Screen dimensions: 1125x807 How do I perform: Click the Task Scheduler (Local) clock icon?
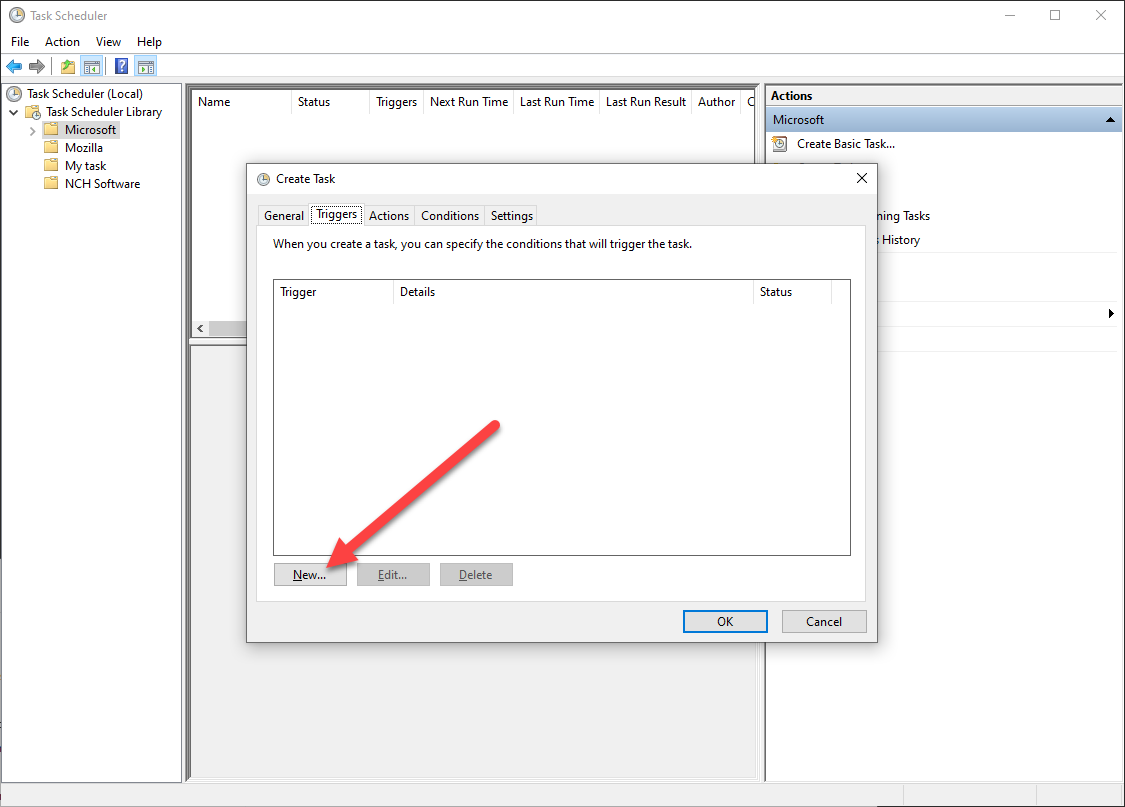click(x=14, y=94)
